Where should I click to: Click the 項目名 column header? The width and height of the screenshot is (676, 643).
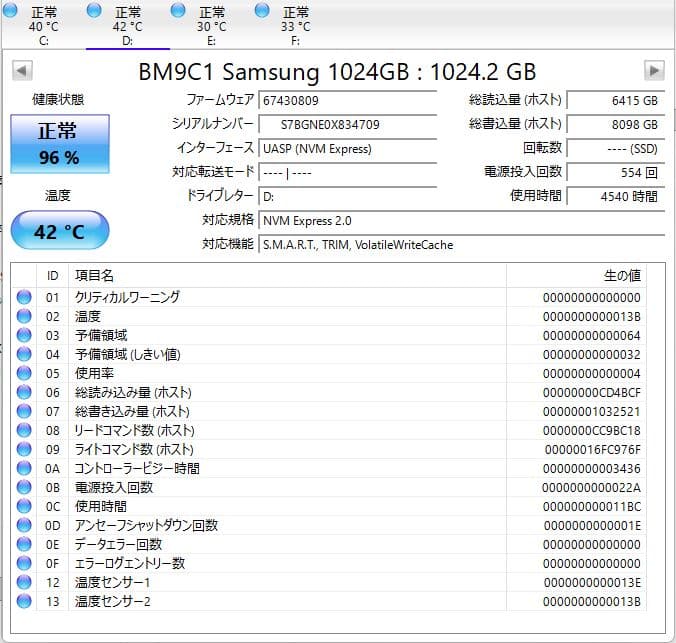[x=288, y=276]
